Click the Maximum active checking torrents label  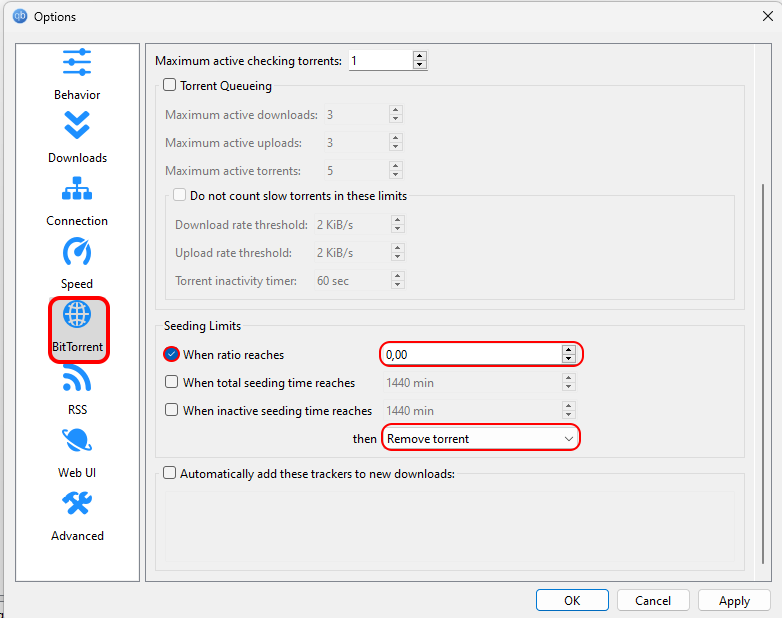pos(248,61)
